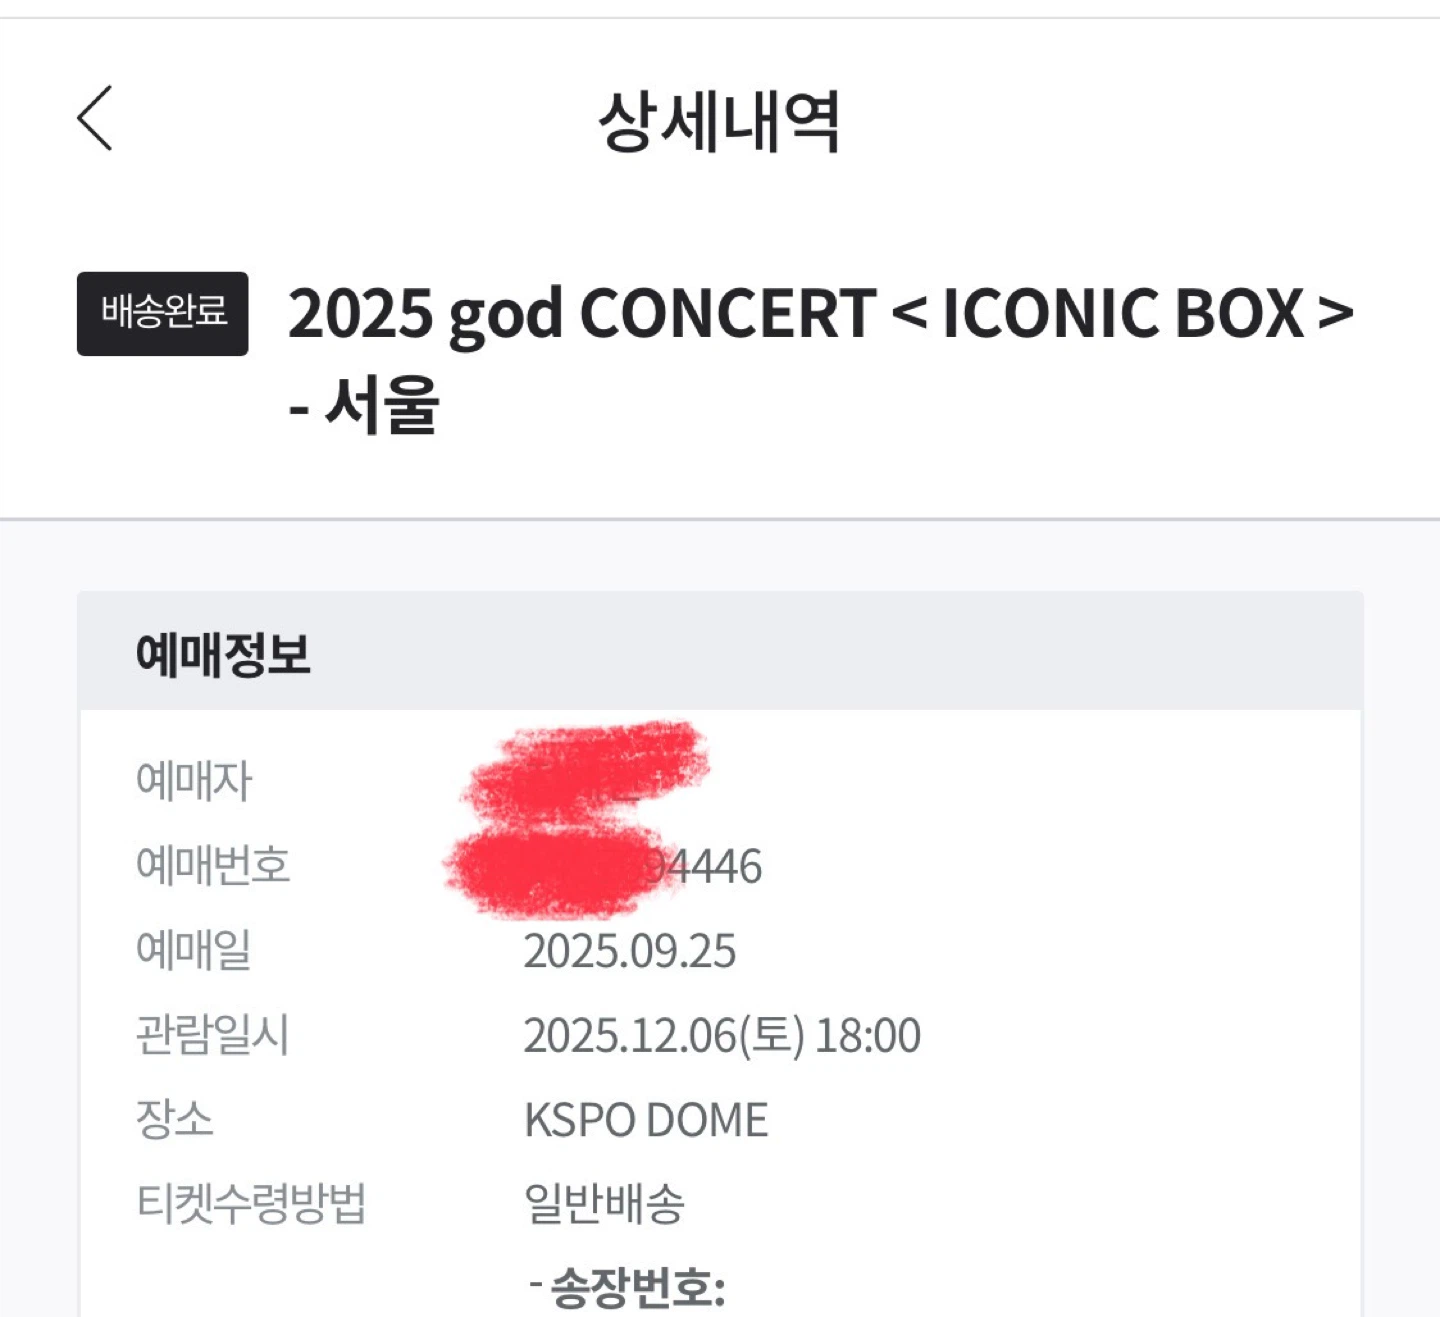Click the 예매정보 section header
Viewport: 1440px width, 1317px height.
pyautogui.click(x=223, y=655)
